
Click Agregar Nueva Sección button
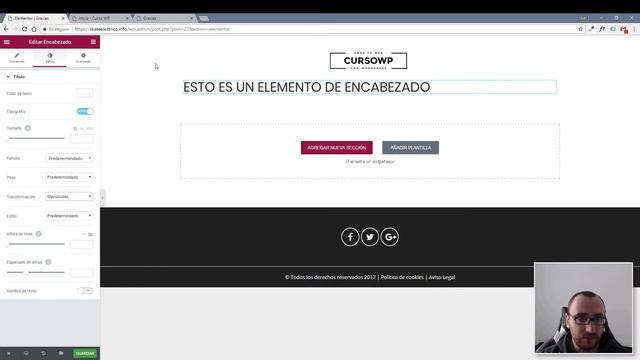click(337, 147)
